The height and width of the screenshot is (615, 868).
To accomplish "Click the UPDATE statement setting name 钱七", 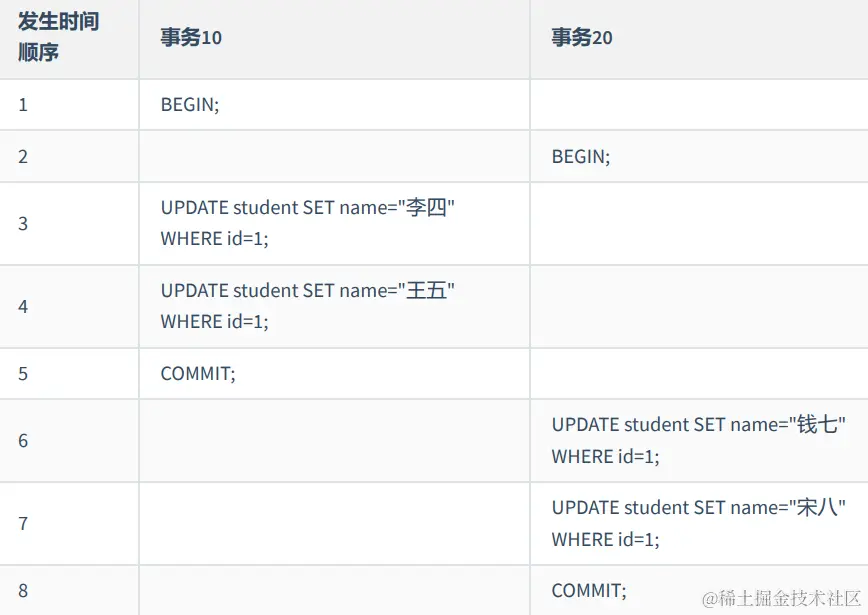I will coord(698,440).
